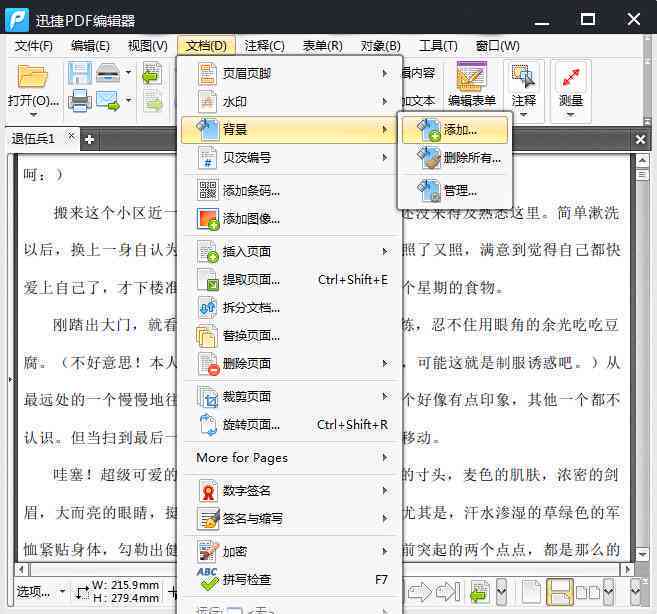Image resolution: width=657 pixels, height=614 pixels.
Task: Select 删除所有... in the background submenu
Action: (x=455, y=158)
